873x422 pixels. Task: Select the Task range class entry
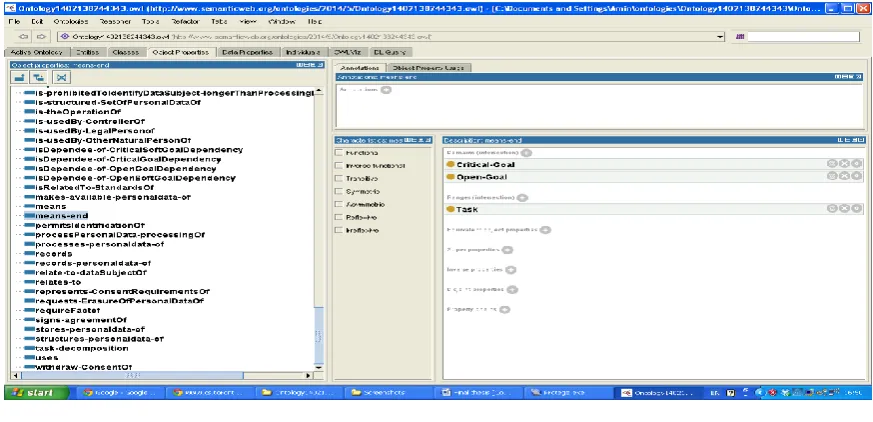(x=655, y=209)
